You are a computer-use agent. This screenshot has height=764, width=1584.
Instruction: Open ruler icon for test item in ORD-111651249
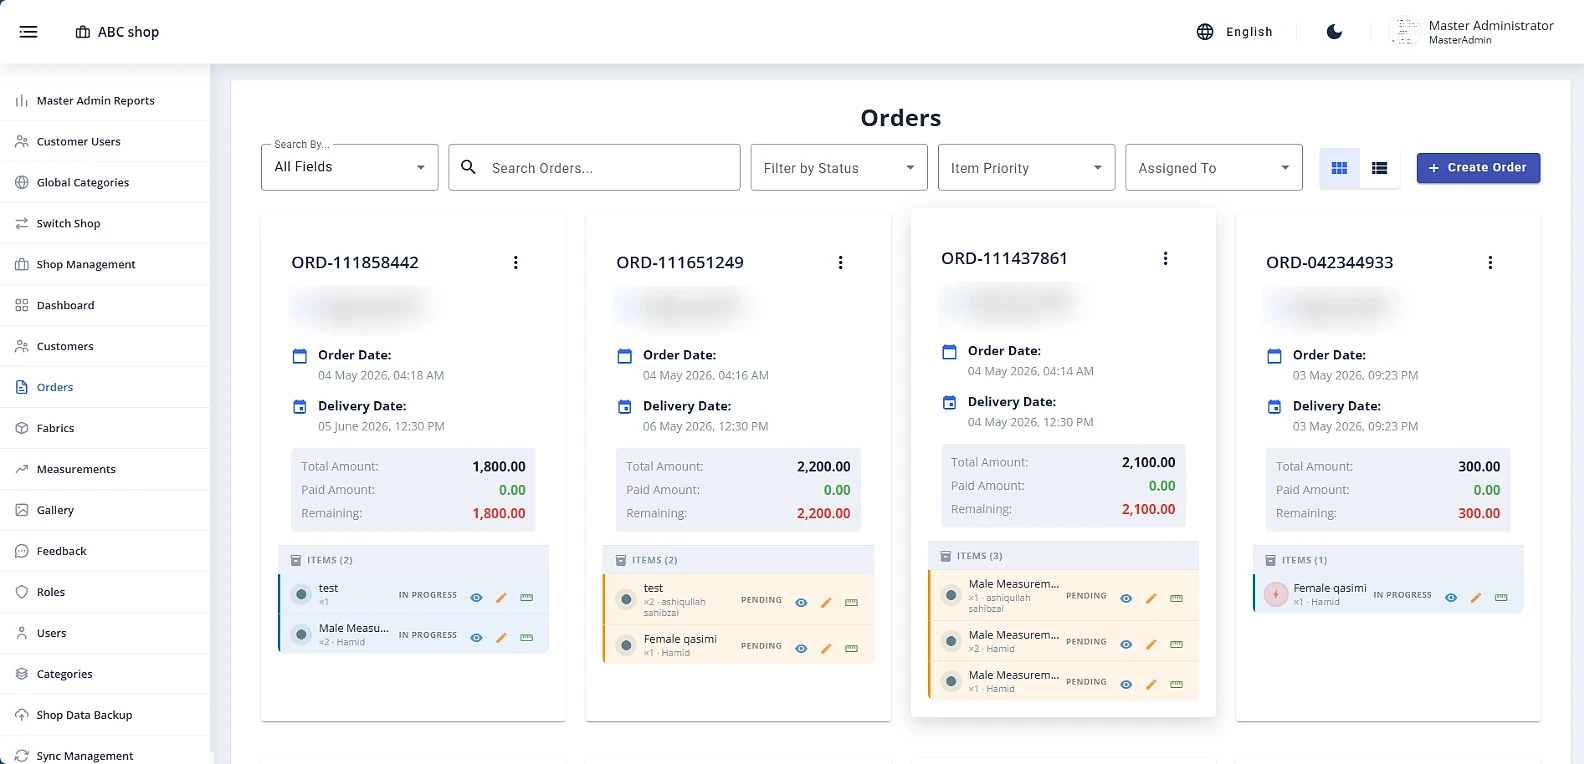[851, 602]
